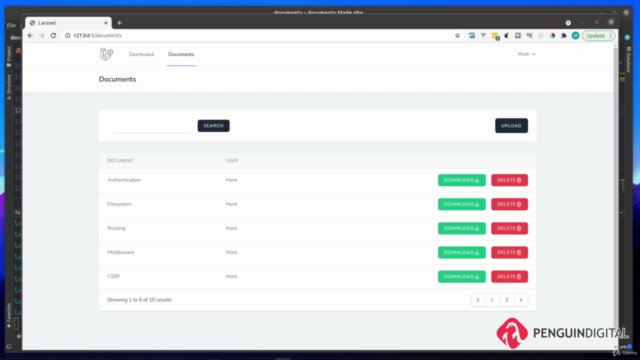Click the SEARCH button
Image resolution: width=640 pixels, height=360 pixels.
(x=213, y=126)
